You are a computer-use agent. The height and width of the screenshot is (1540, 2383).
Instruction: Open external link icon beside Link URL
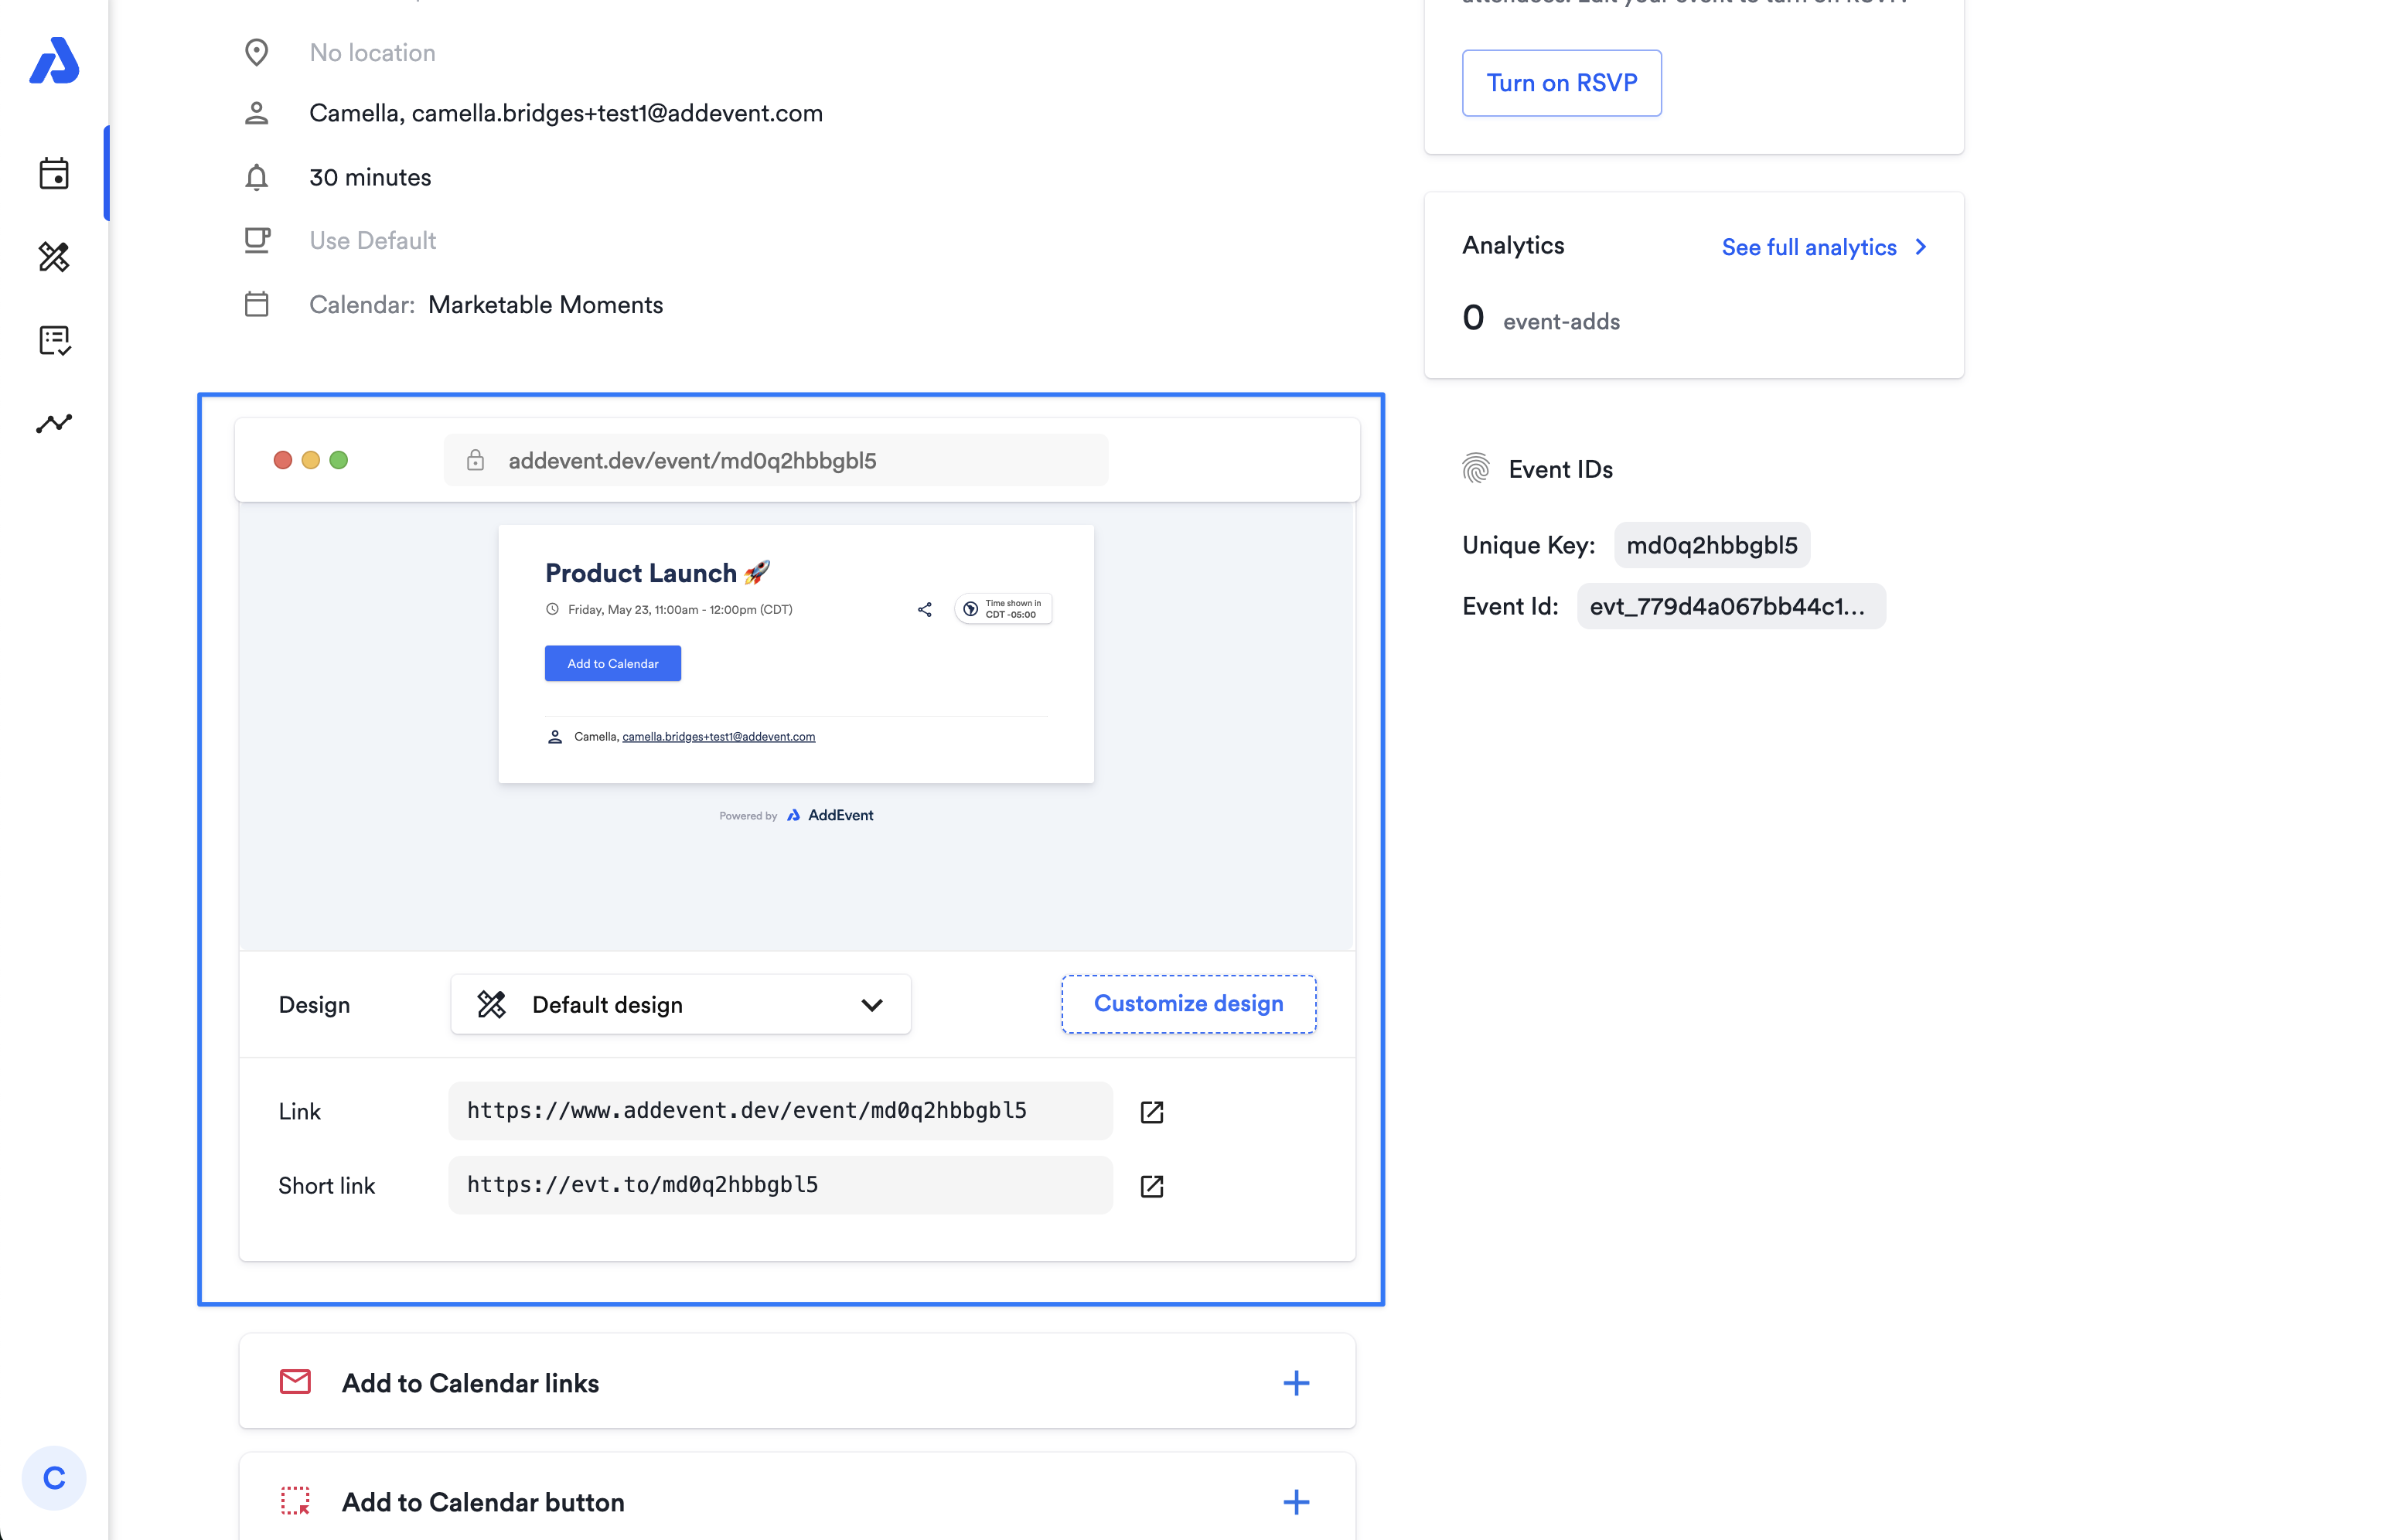[1151, 1112]
